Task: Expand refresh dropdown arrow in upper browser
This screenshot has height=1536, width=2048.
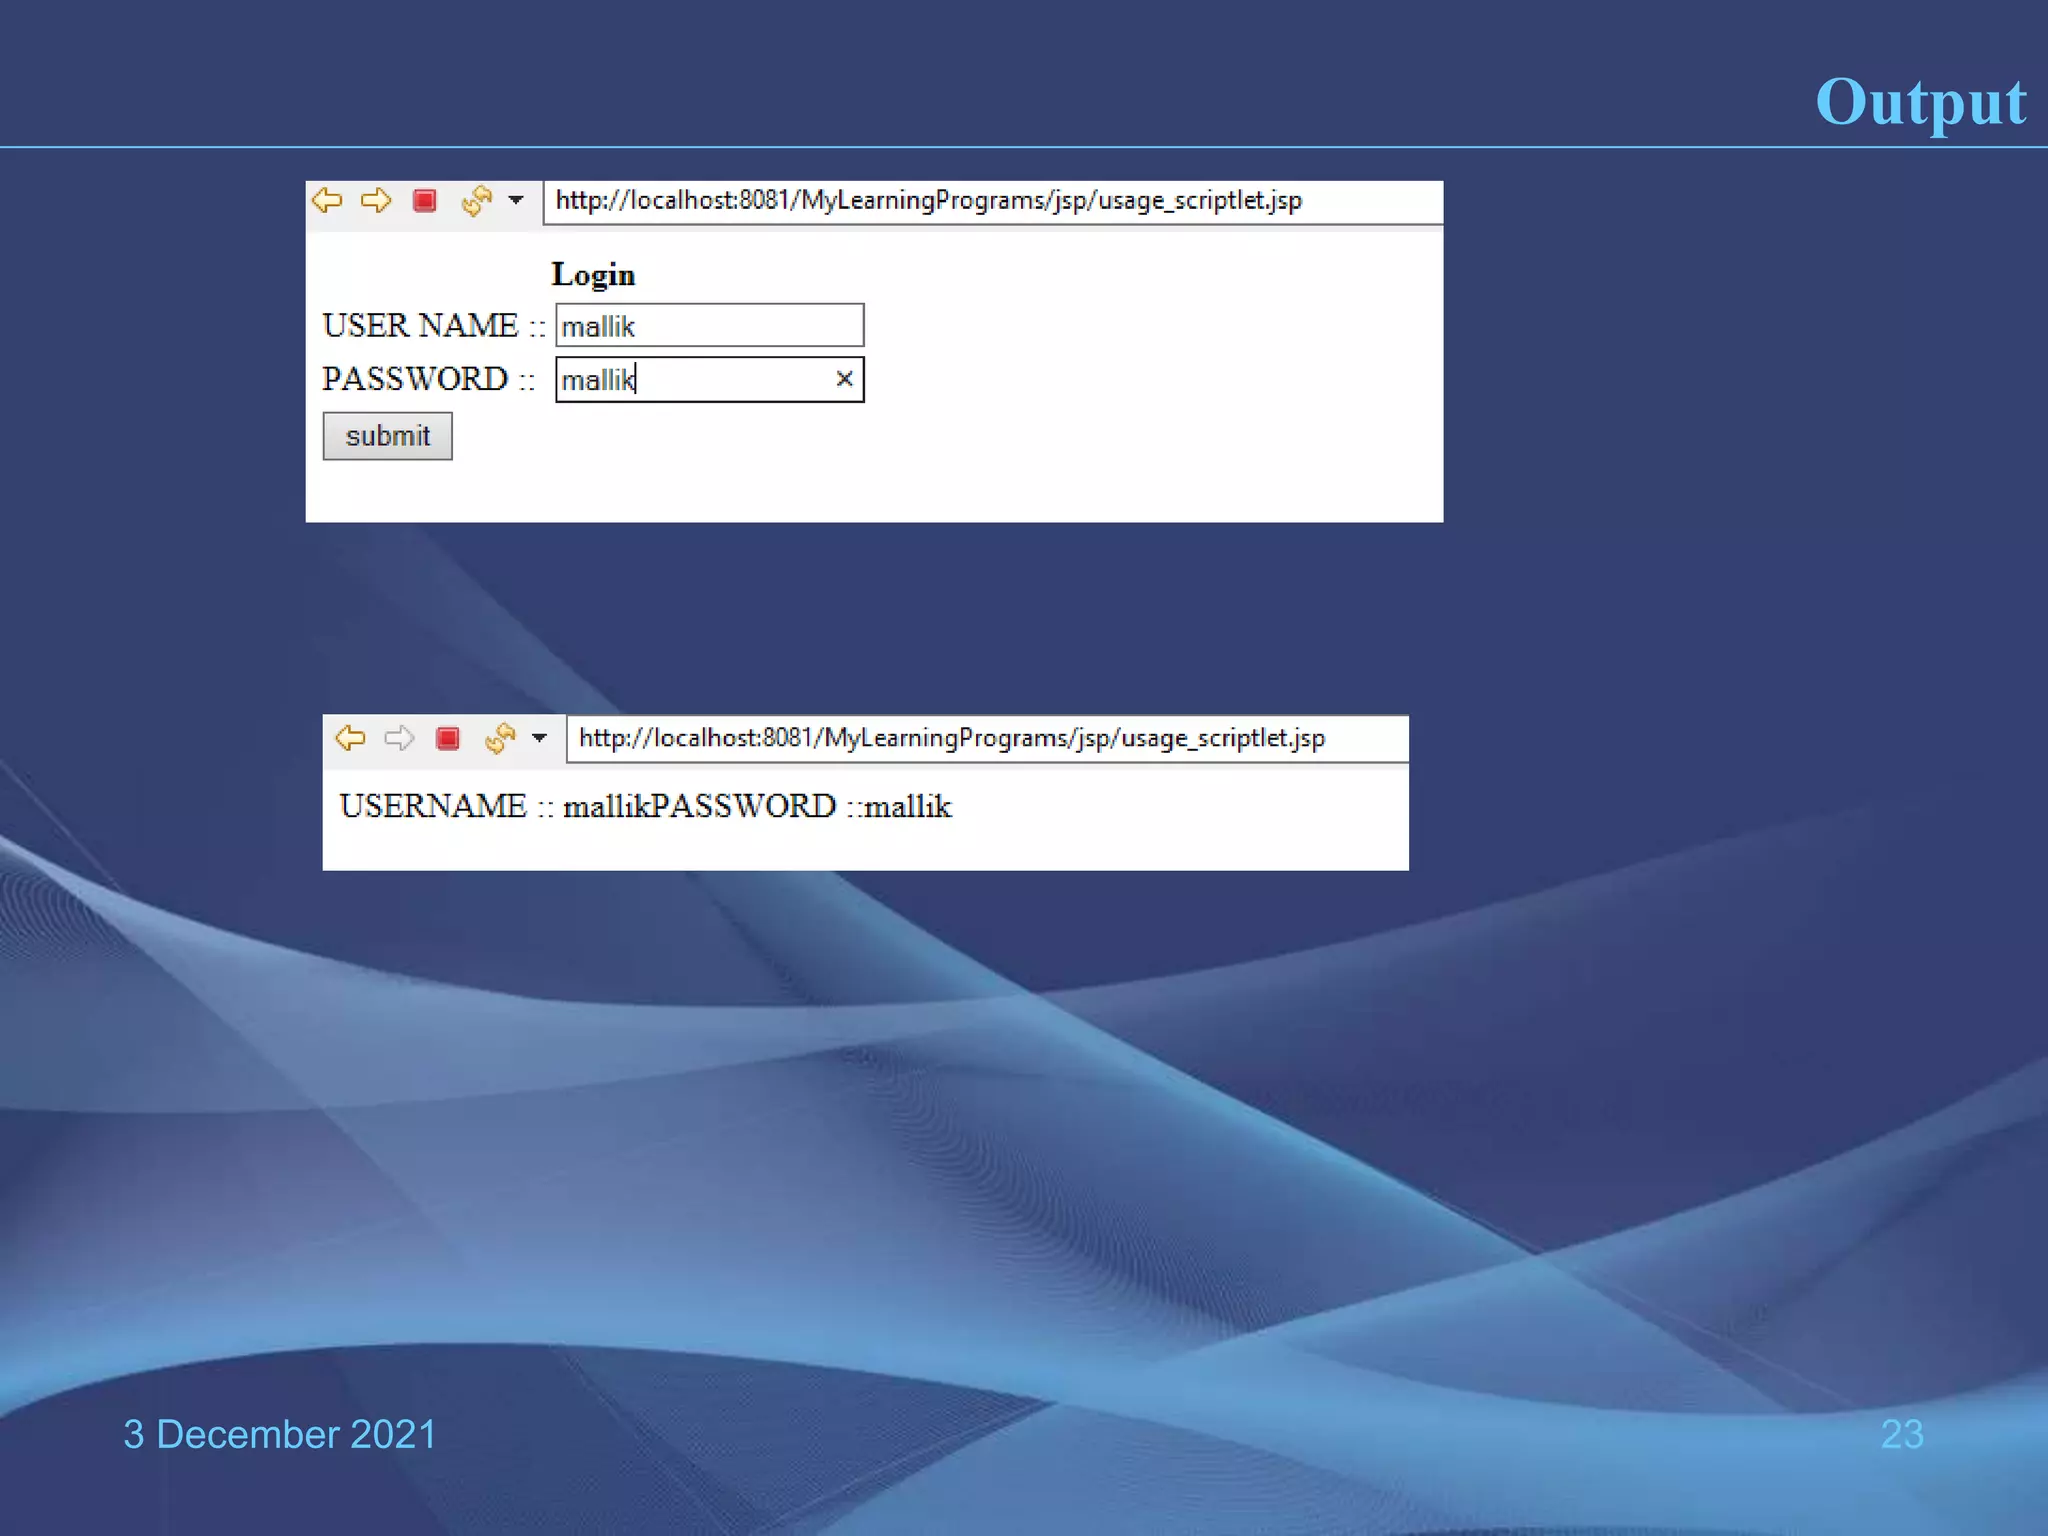Action: click(516, 200)
